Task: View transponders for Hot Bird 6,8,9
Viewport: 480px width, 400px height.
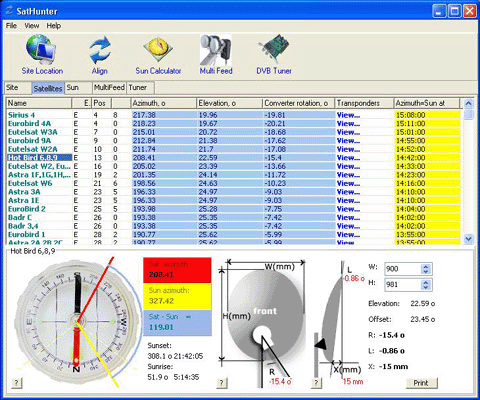Action: [348, 158]
